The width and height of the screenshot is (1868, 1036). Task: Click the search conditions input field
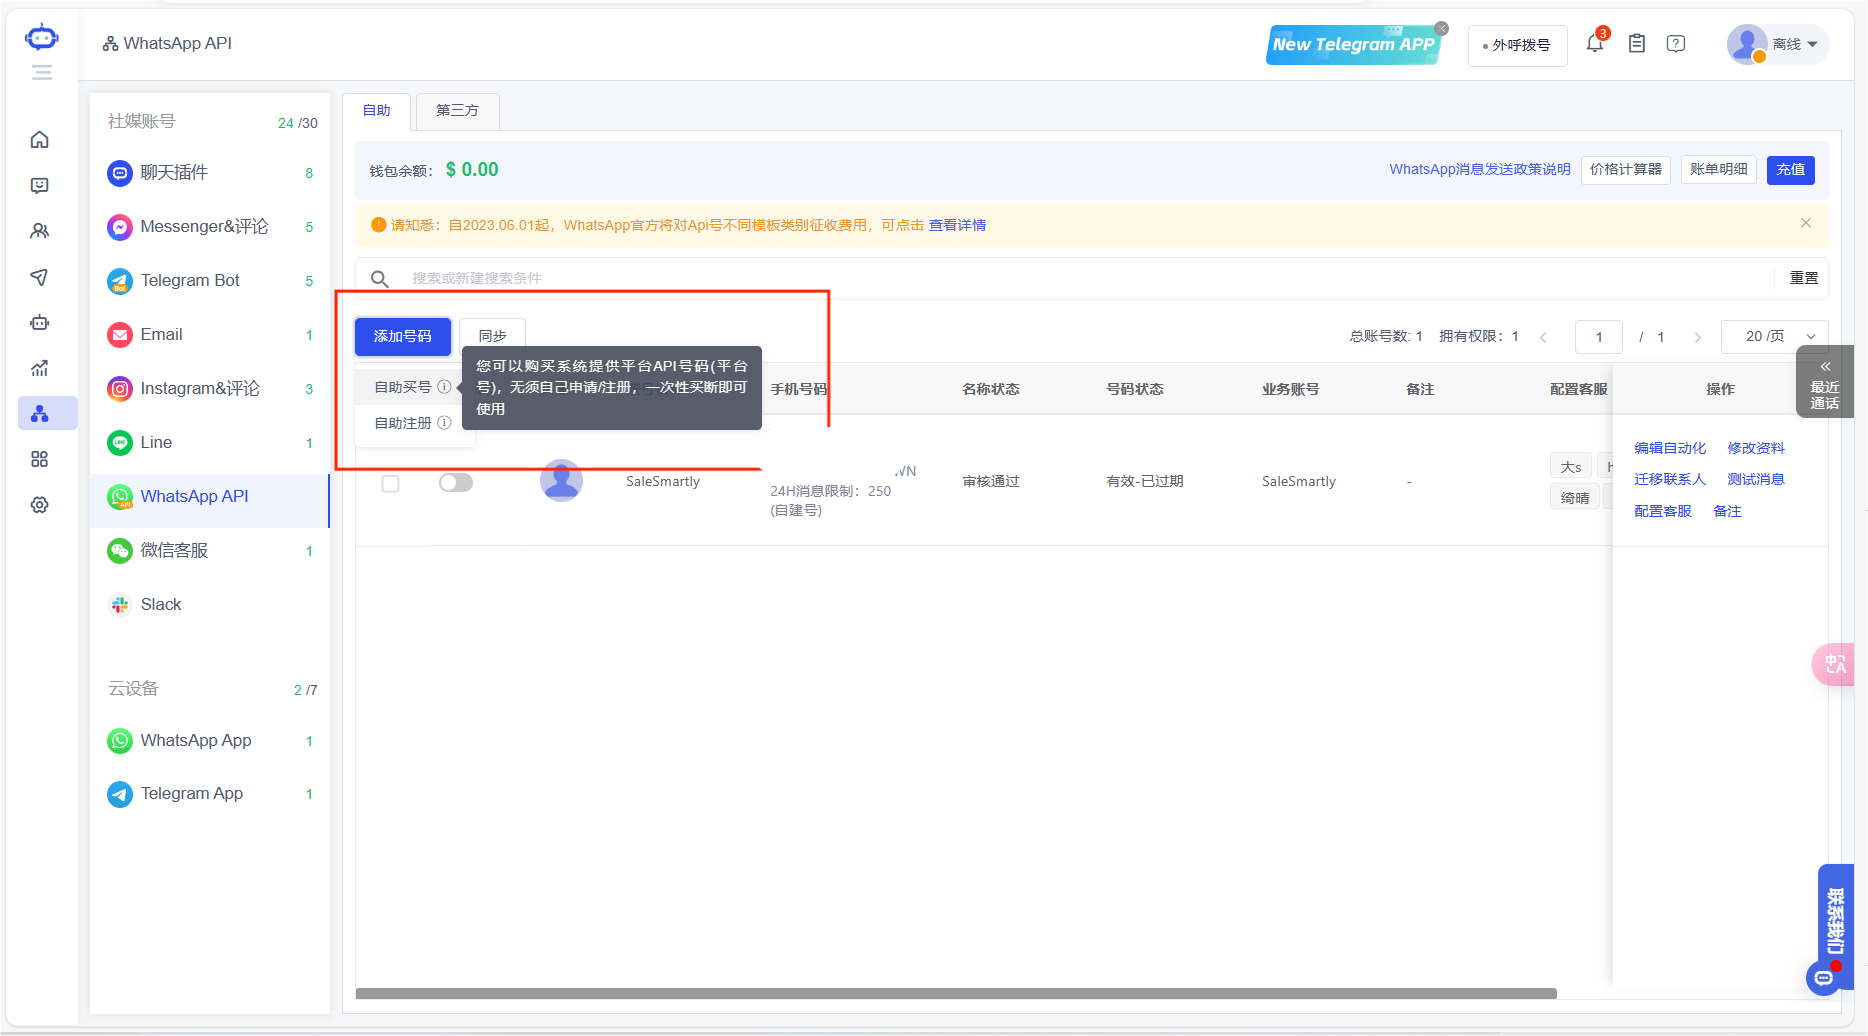1080,279
